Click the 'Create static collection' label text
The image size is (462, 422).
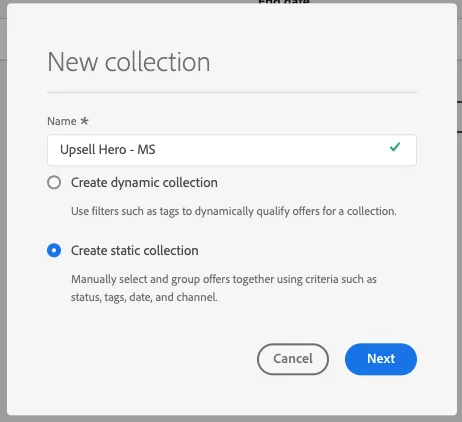(135, 250)
